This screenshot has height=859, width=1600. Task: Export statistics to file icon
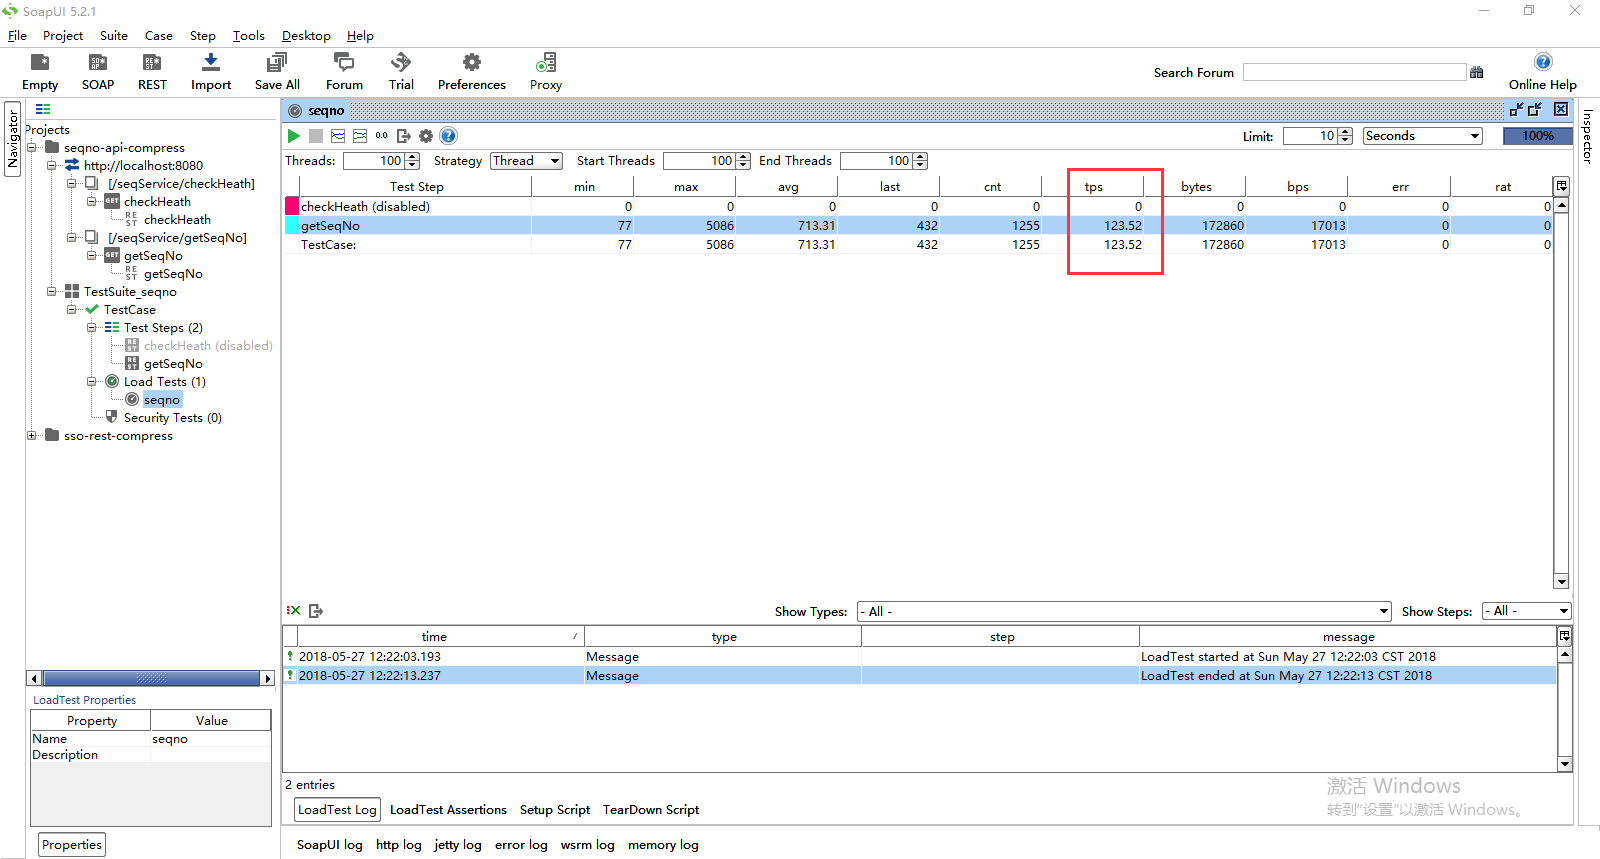click(x=404, y=136)
